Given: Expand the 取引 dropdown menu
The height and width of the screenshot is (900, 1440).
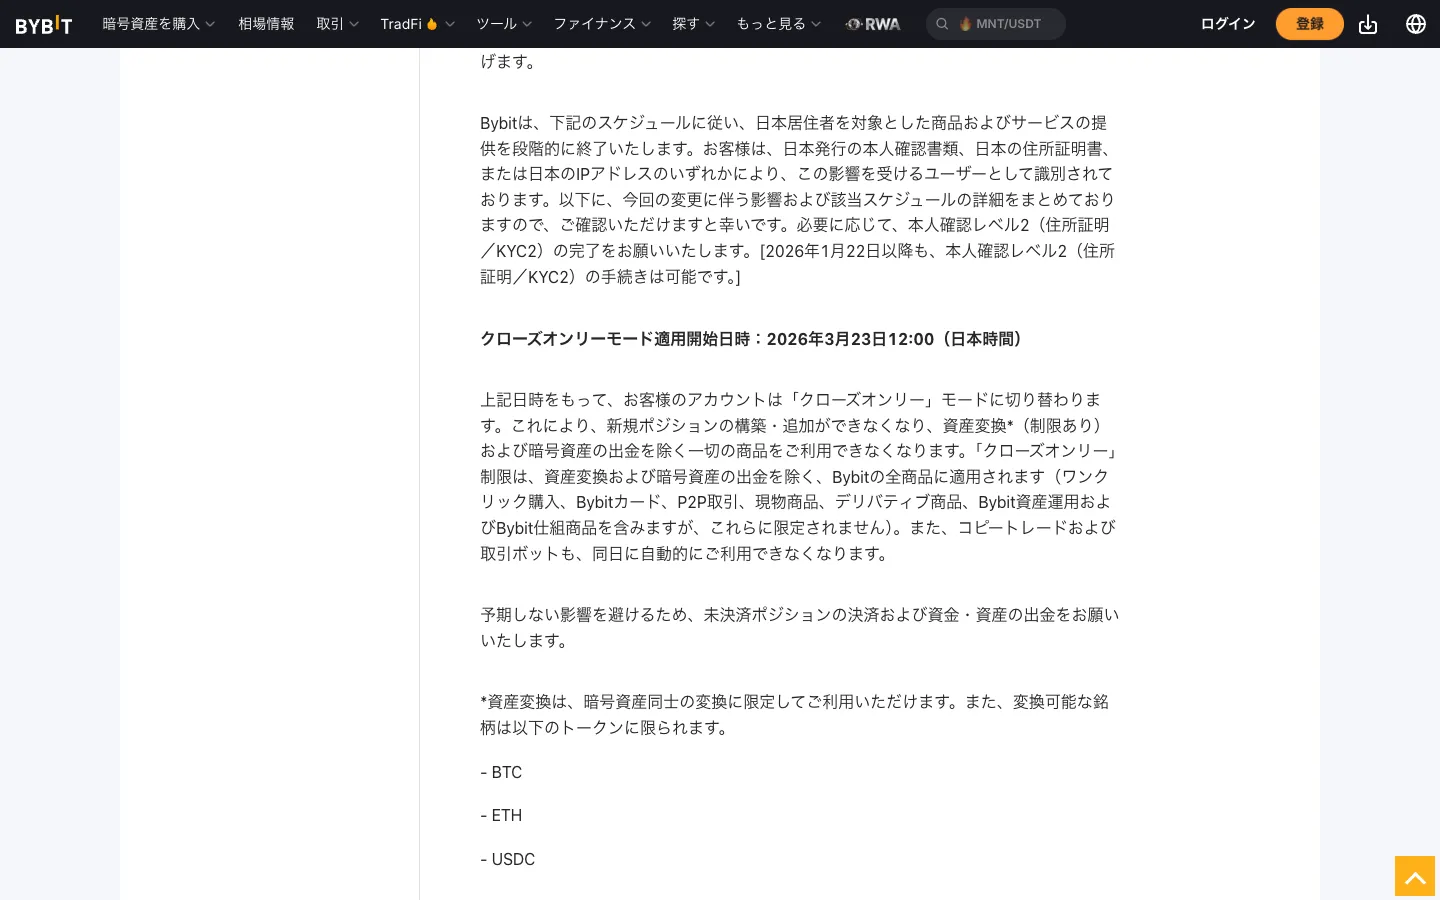Looking at the screenshot, I should click(338, 24).
